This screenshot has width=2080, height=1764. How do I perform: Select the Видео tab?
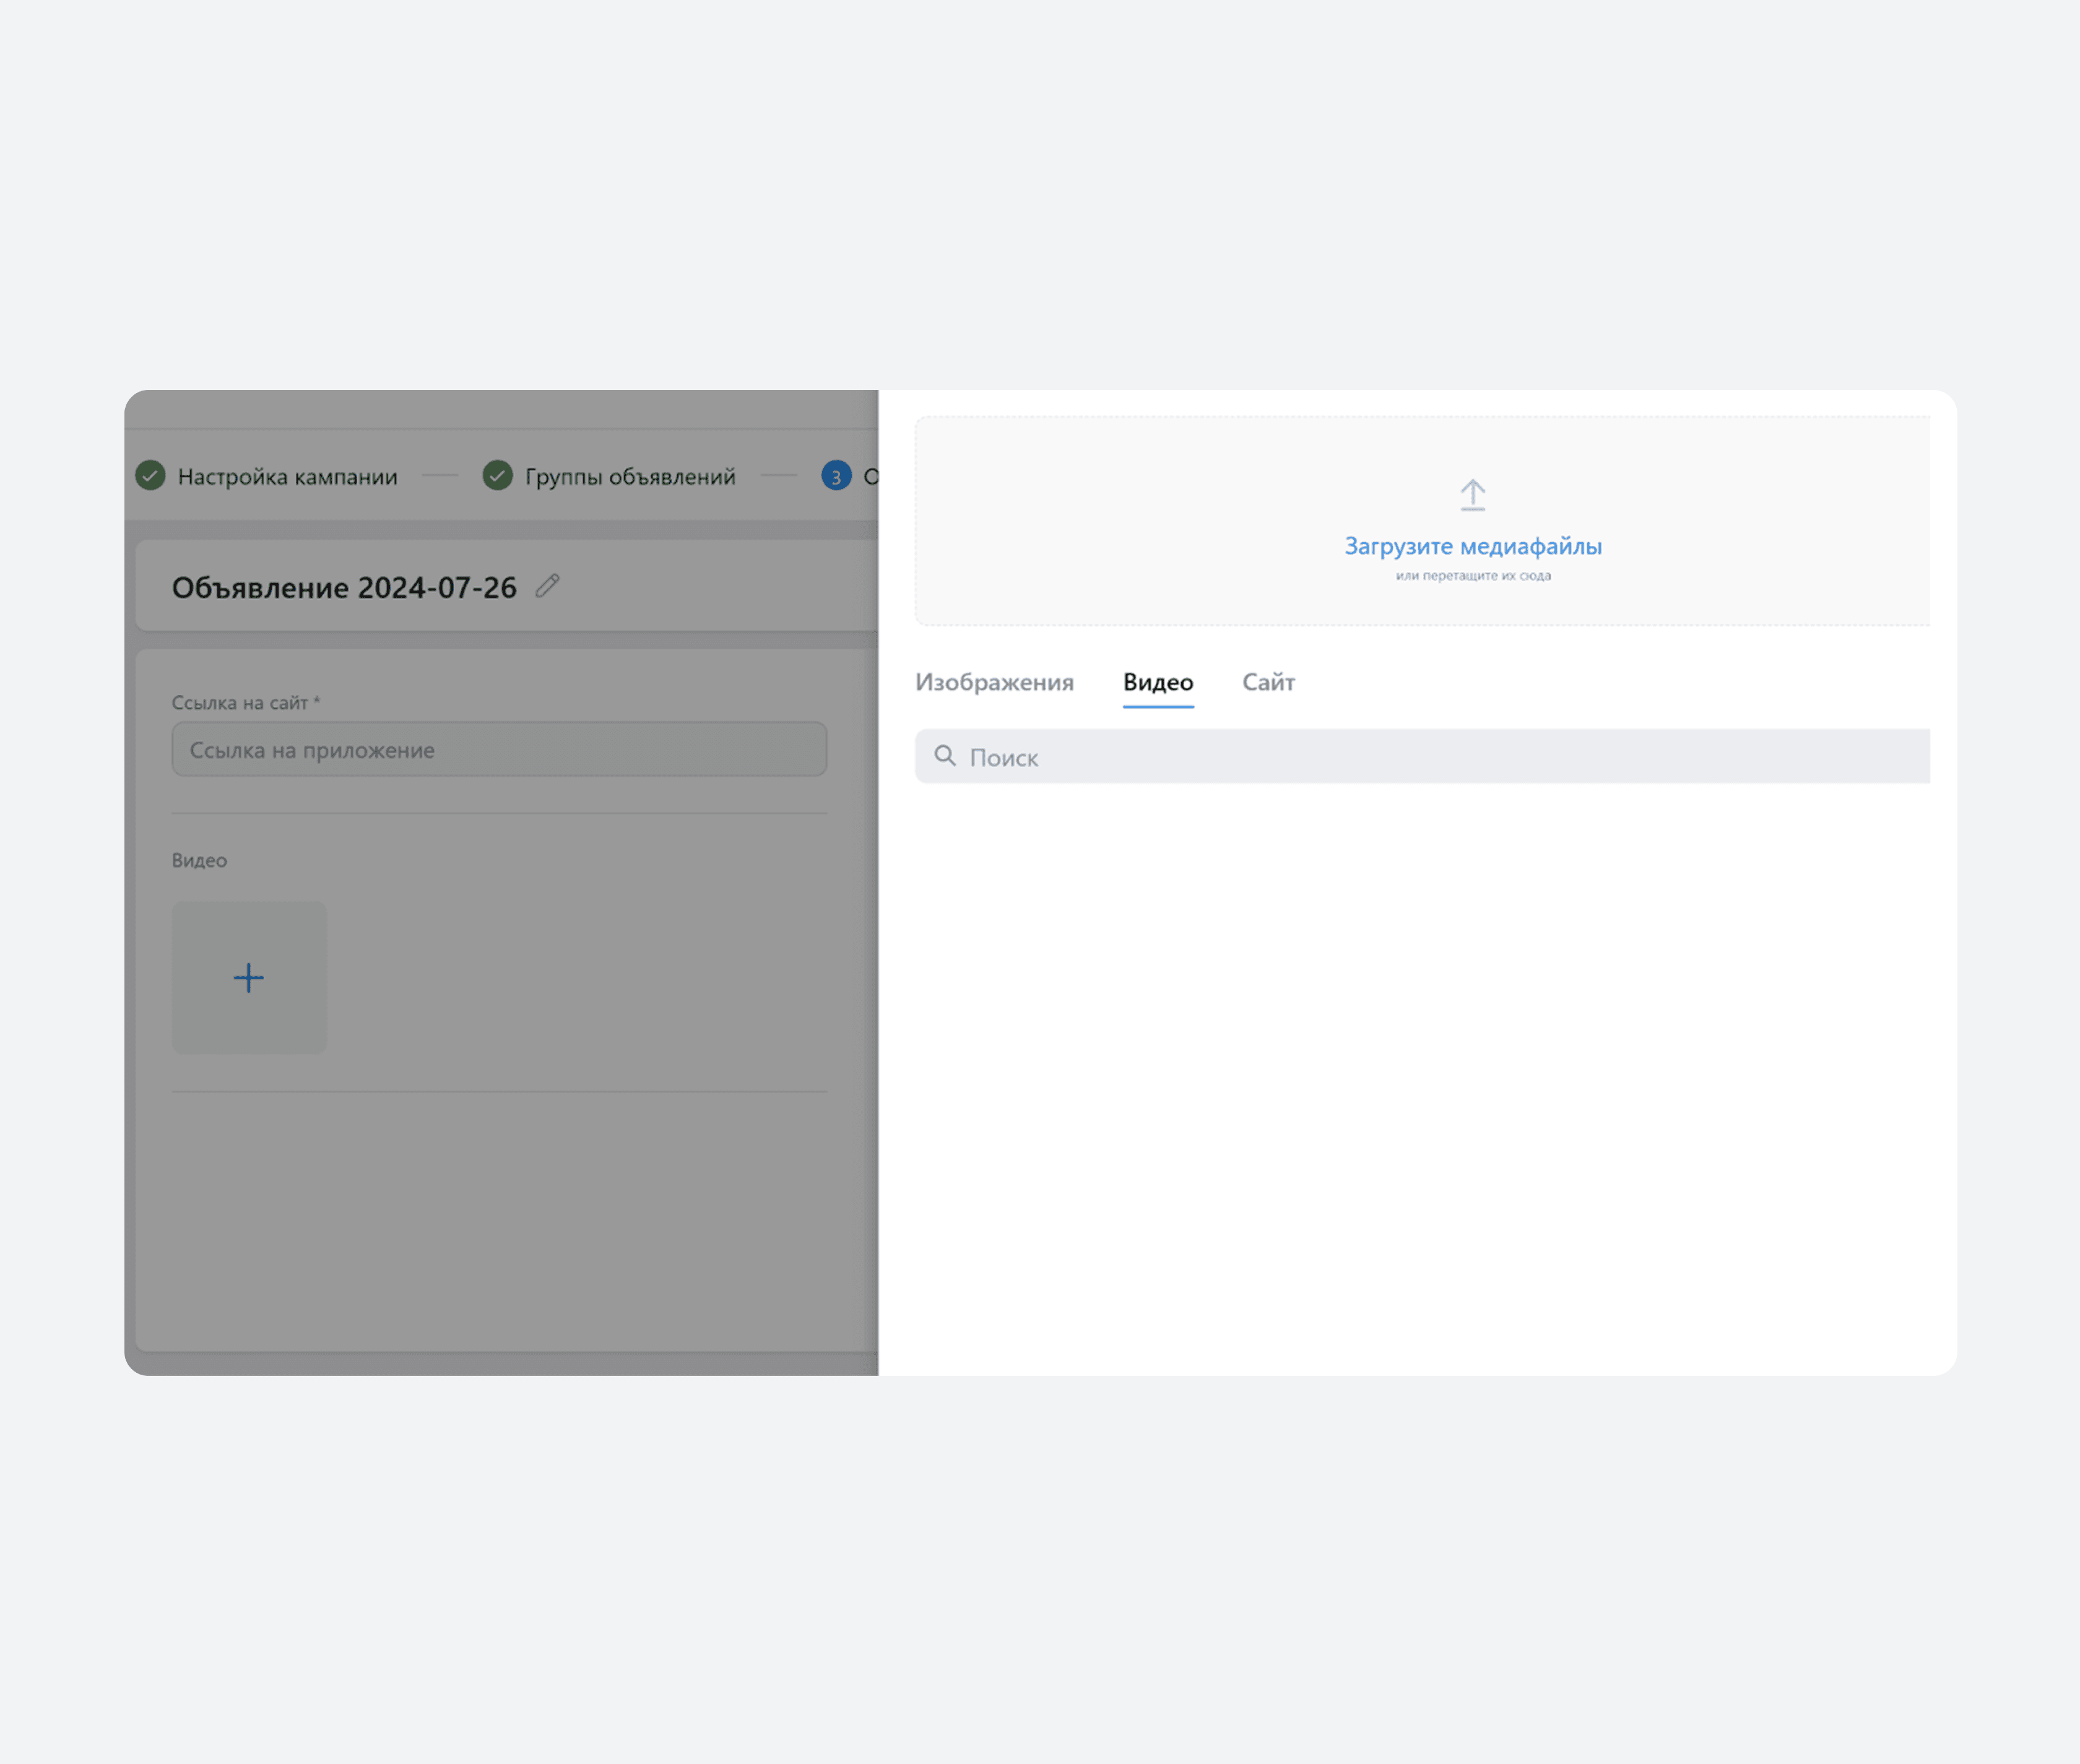click(1158, 682)
